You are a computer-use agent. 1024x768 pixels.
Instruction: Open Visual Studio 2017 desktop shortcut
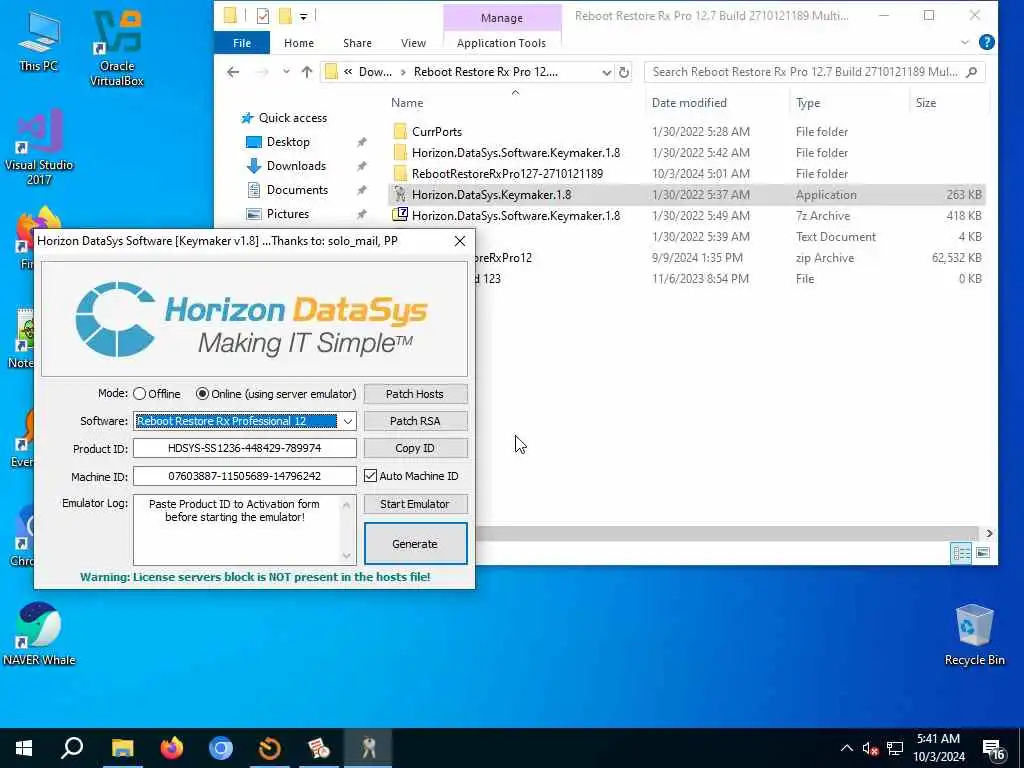(x=39, y=148)
